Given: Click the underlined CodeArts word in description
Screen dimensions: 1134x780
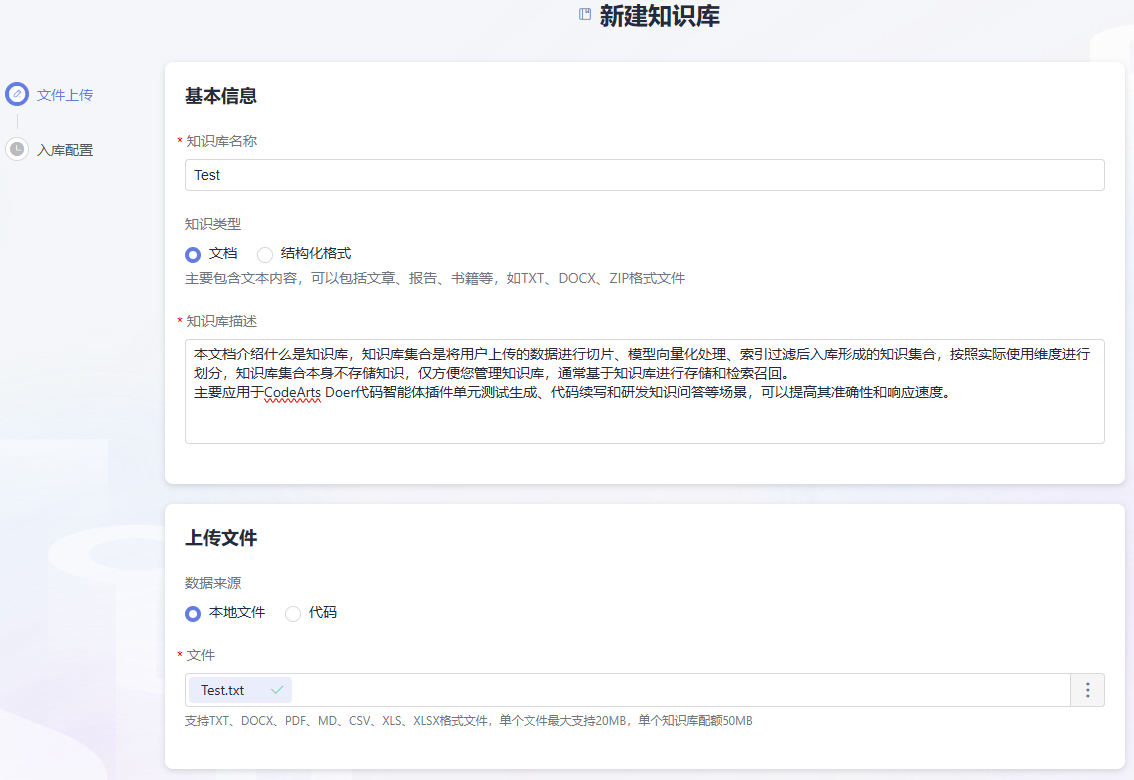Looking at the screenshot, I should tap(292, 392).
